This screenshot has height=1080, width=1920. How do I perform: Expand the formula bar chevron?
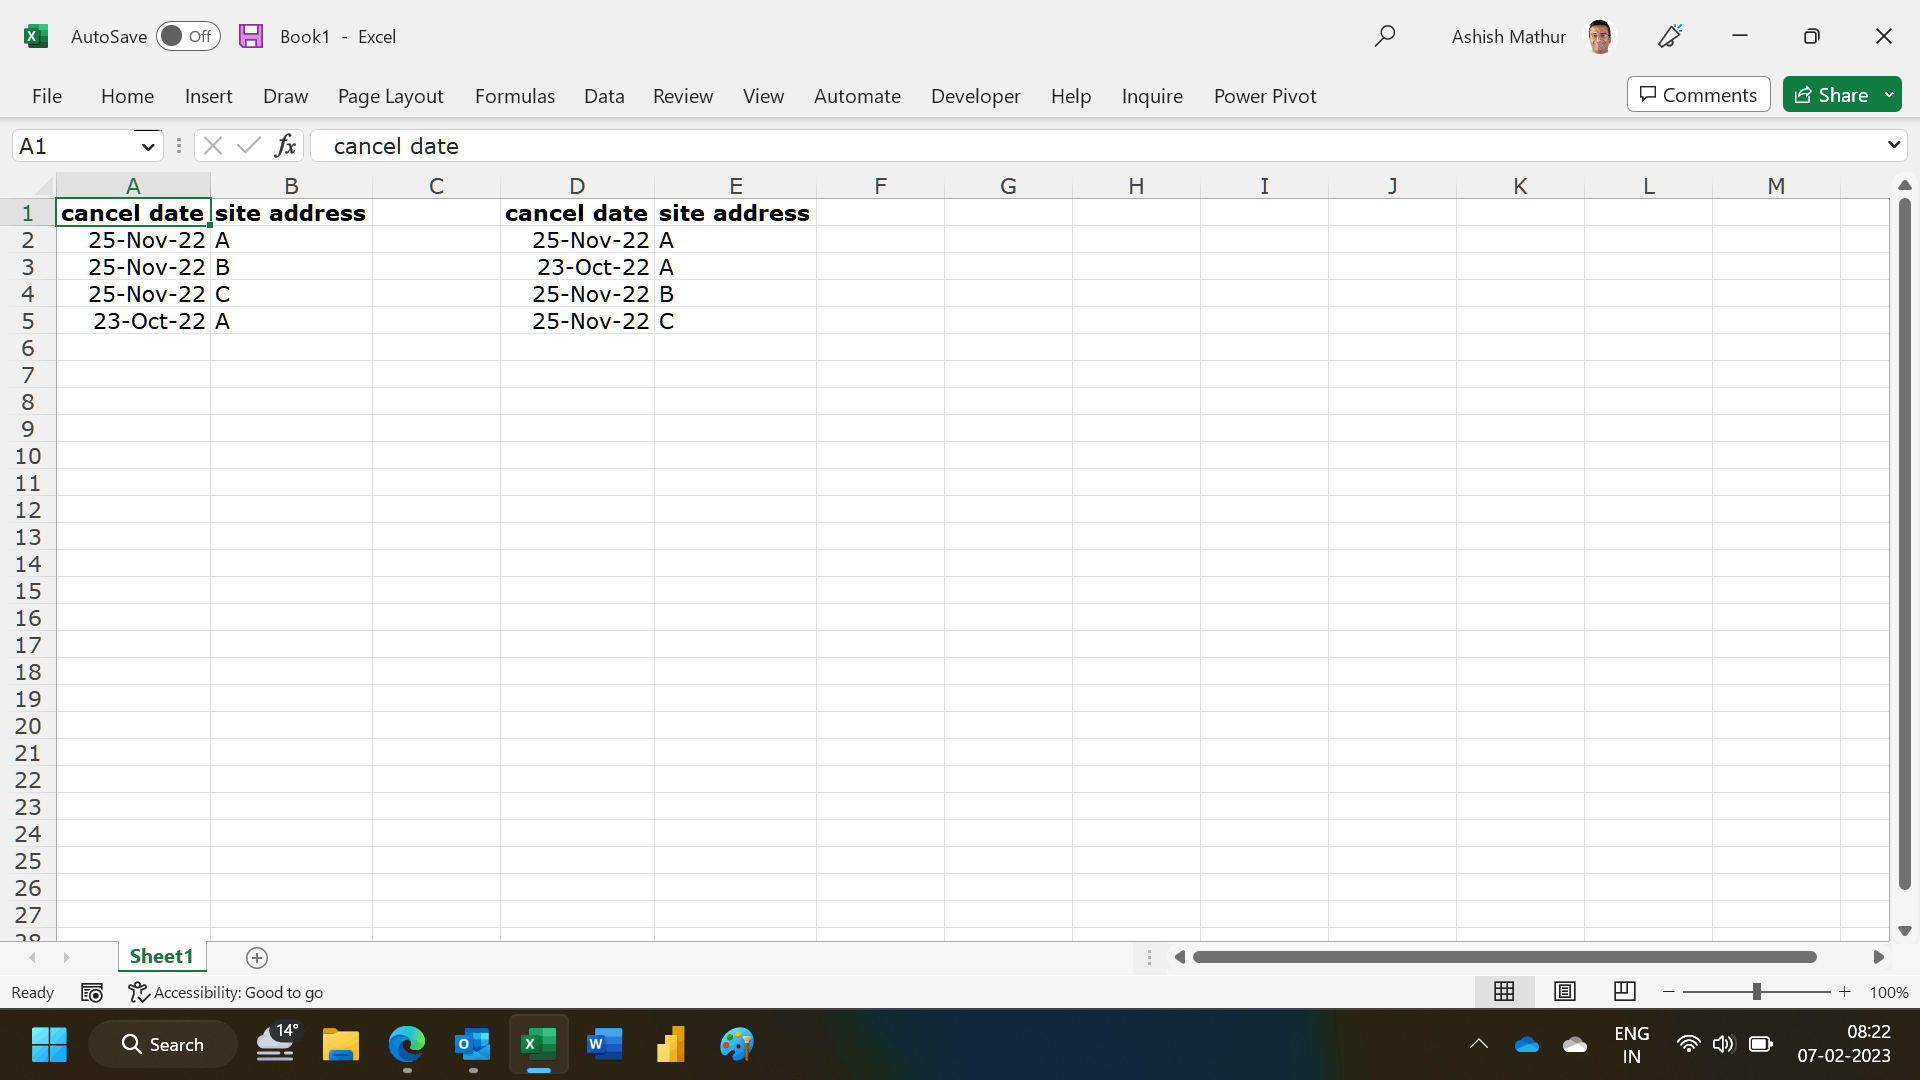pyautogui.click(x=1893, y=145)
